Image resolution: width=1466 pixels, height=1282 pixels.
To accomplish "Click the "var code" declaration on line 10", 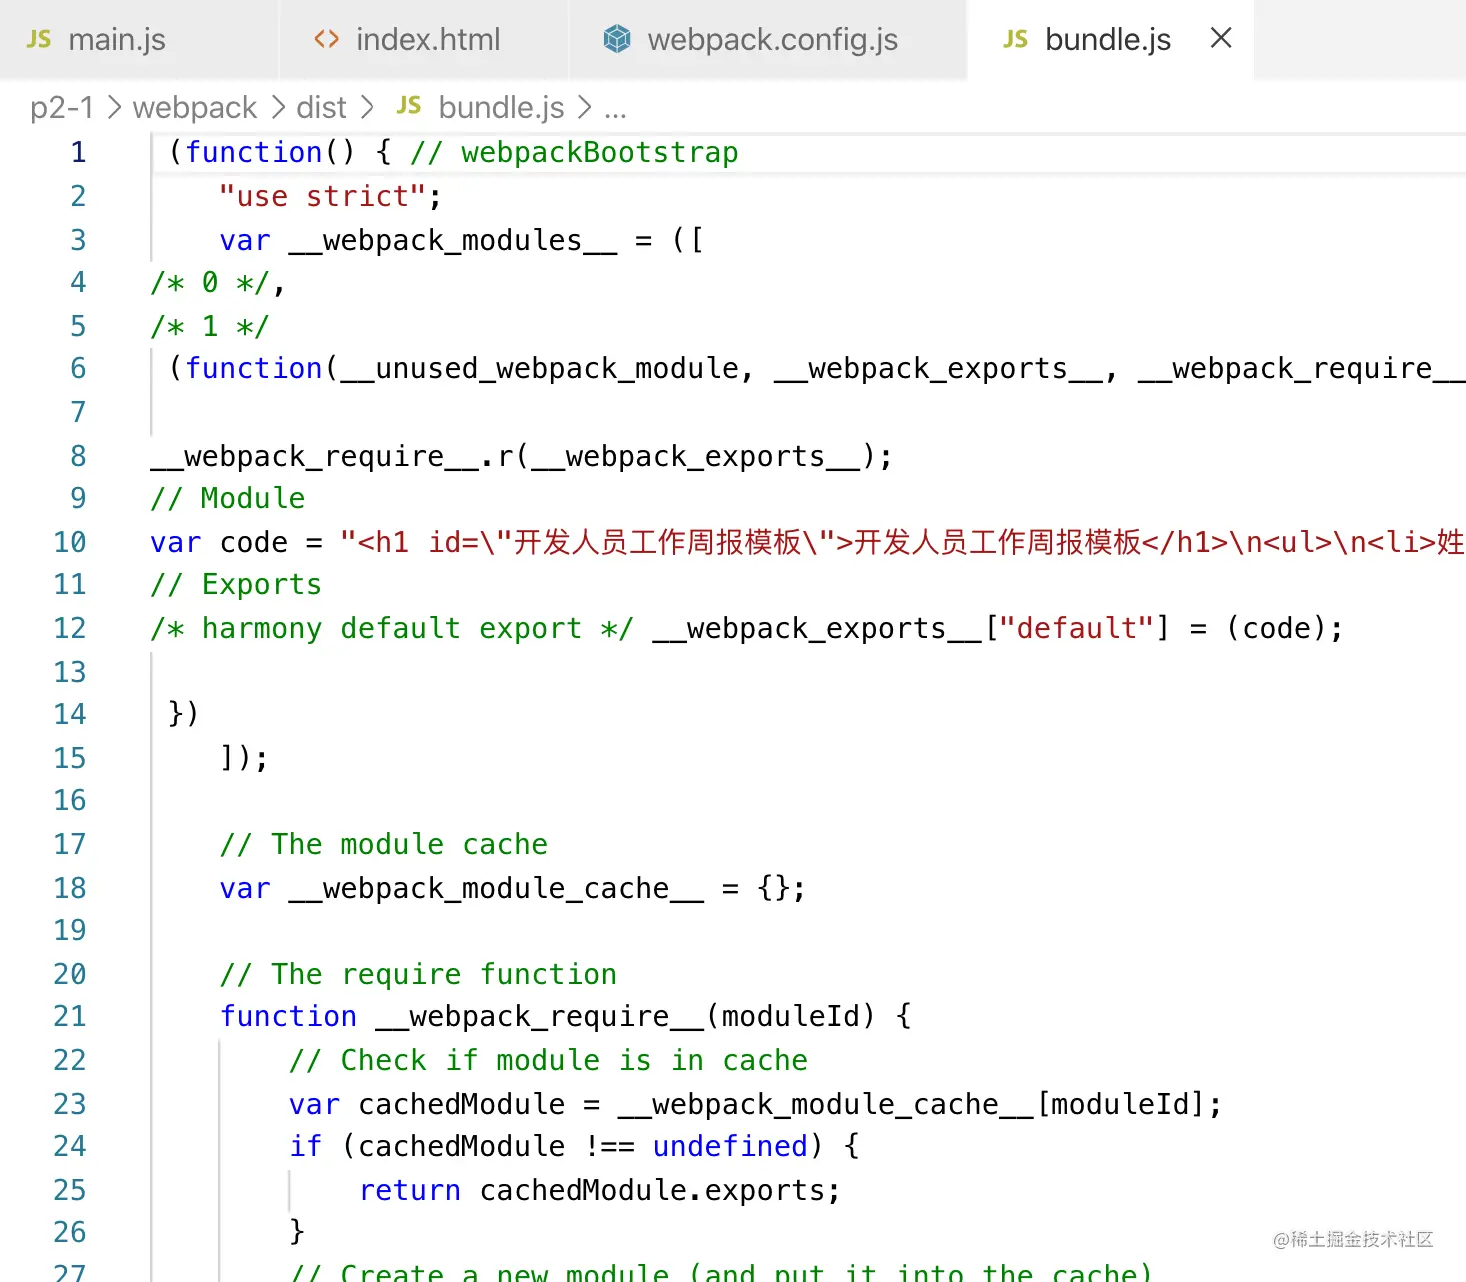I will coord(219,542).
